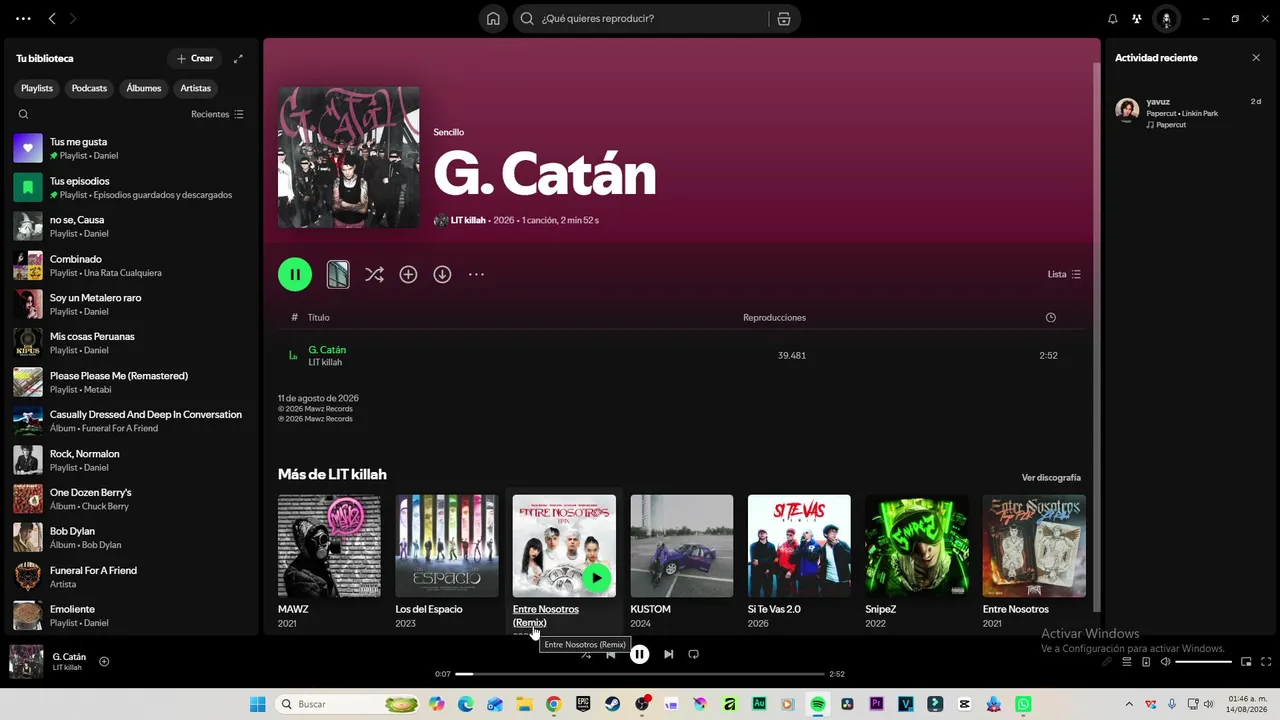
Task: Filter library by Playlists
Action: (37, 88)
